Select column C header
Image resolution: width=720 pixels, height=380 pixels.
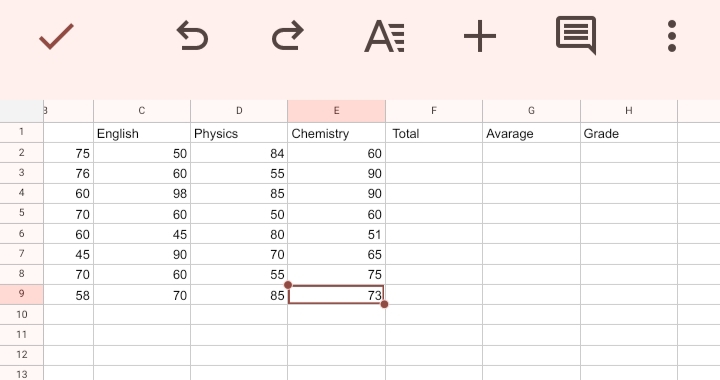click(x=142, y=111)
